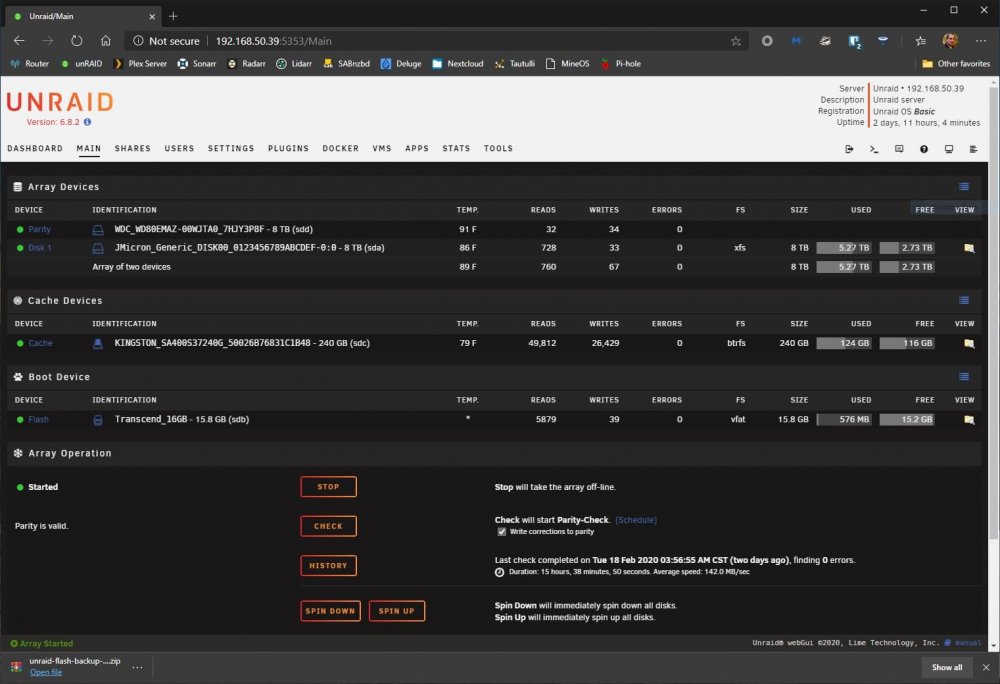
Task: Open the Dashboard tab
Action: click(35, 149)
